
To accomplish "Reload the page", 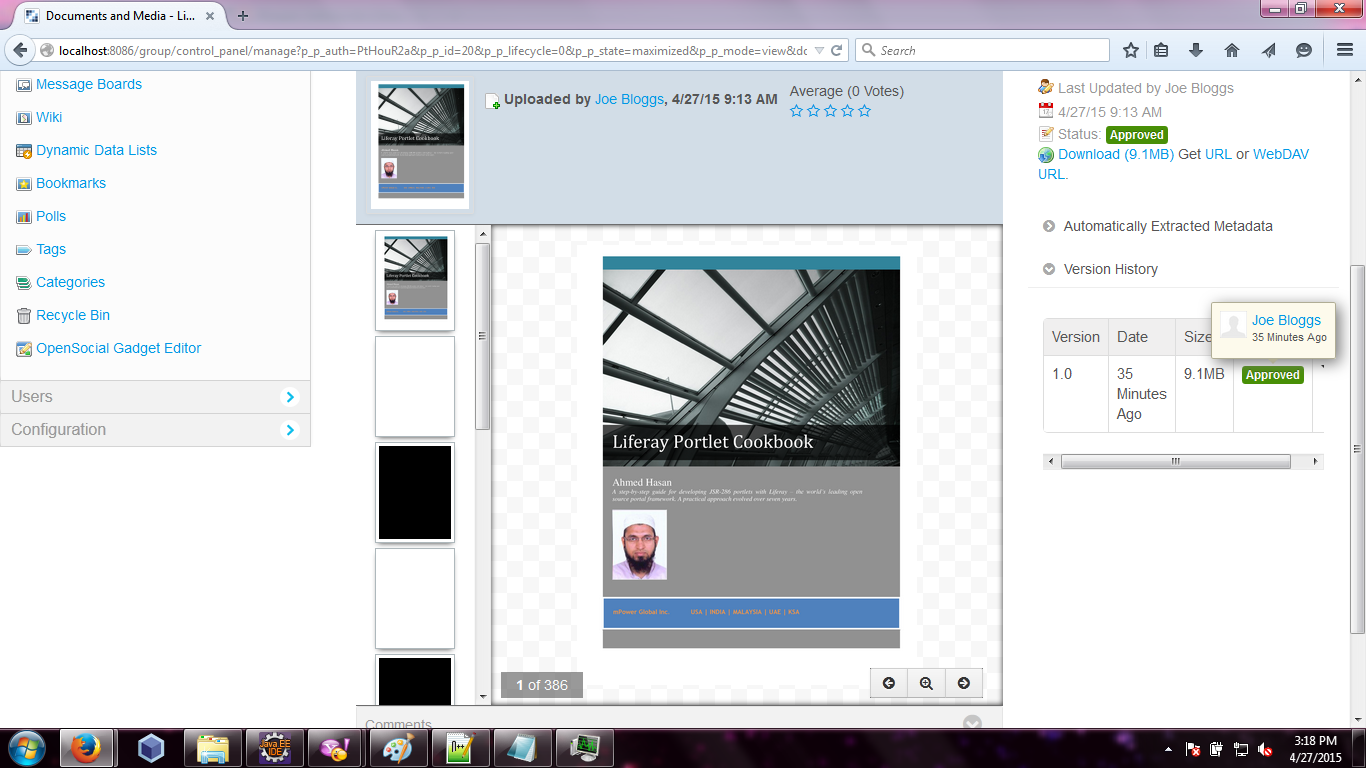I will click(x=836, y=50).
